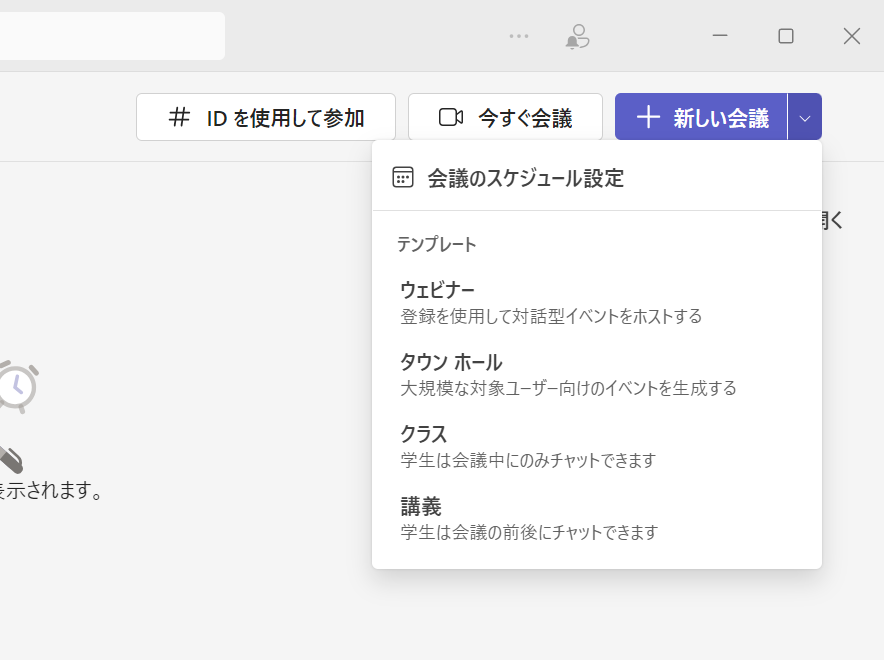Image resolution: width=884 pixels, height=660 pixels.
Task: Click the plus icon in 新しい会議
Action: click(x=648, y=117)
